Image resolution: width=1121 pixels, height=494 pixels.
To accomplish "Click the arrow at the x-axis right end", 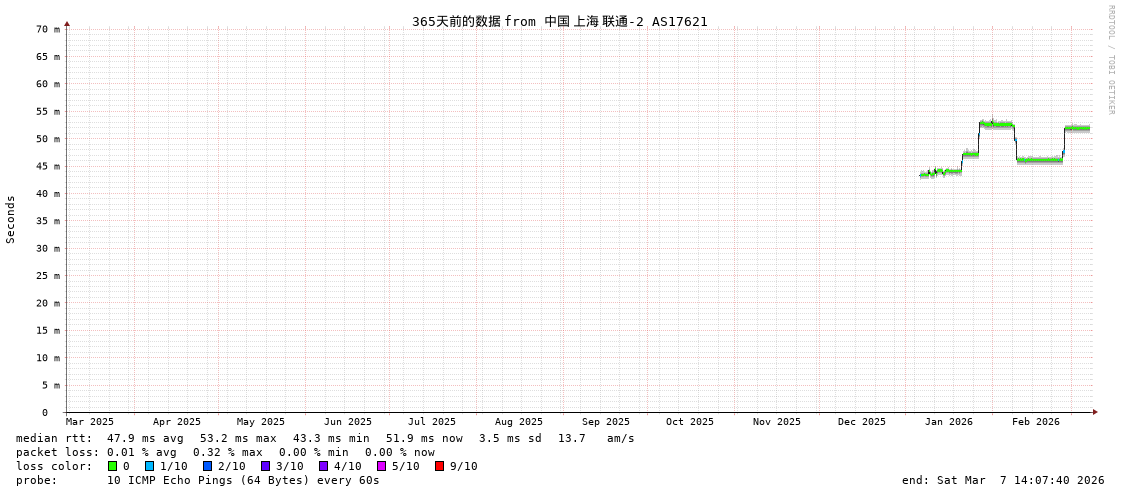I will click(1095, 412).
